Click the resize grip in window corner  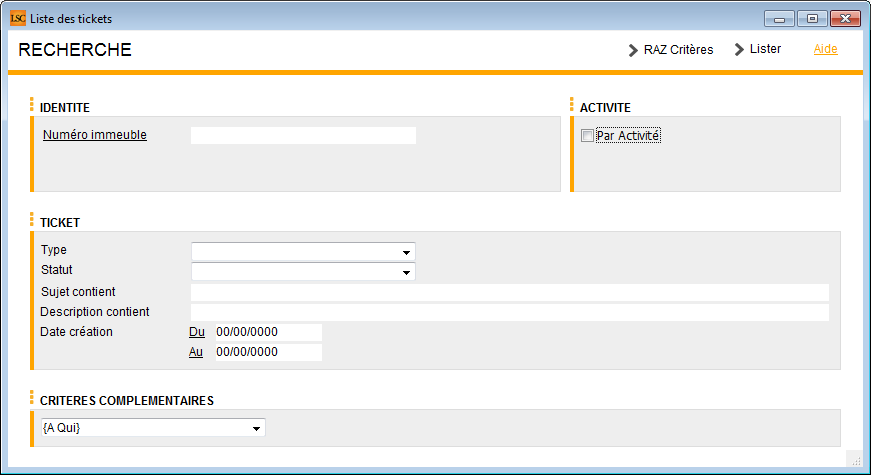[x=856, y=461]
